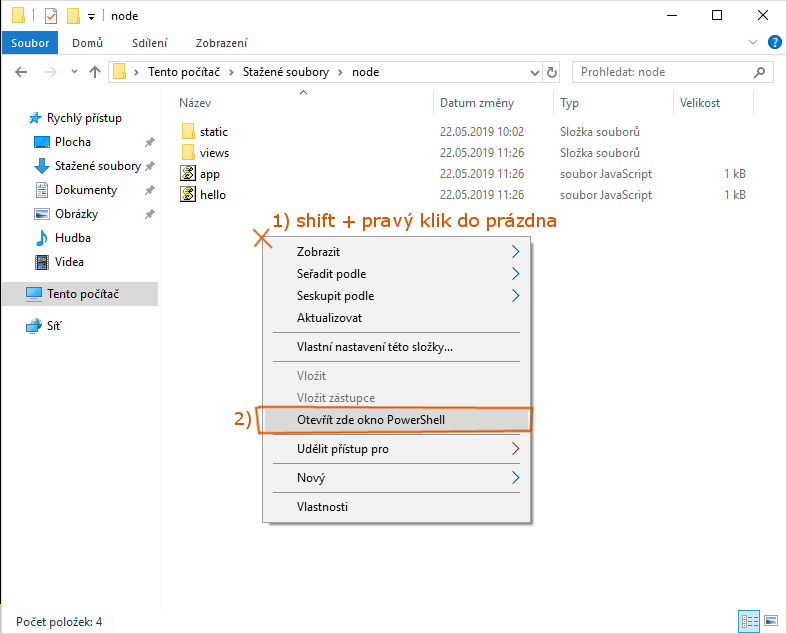Open the Soubor tab
787x634 pixels.
(x=30, y=43)
